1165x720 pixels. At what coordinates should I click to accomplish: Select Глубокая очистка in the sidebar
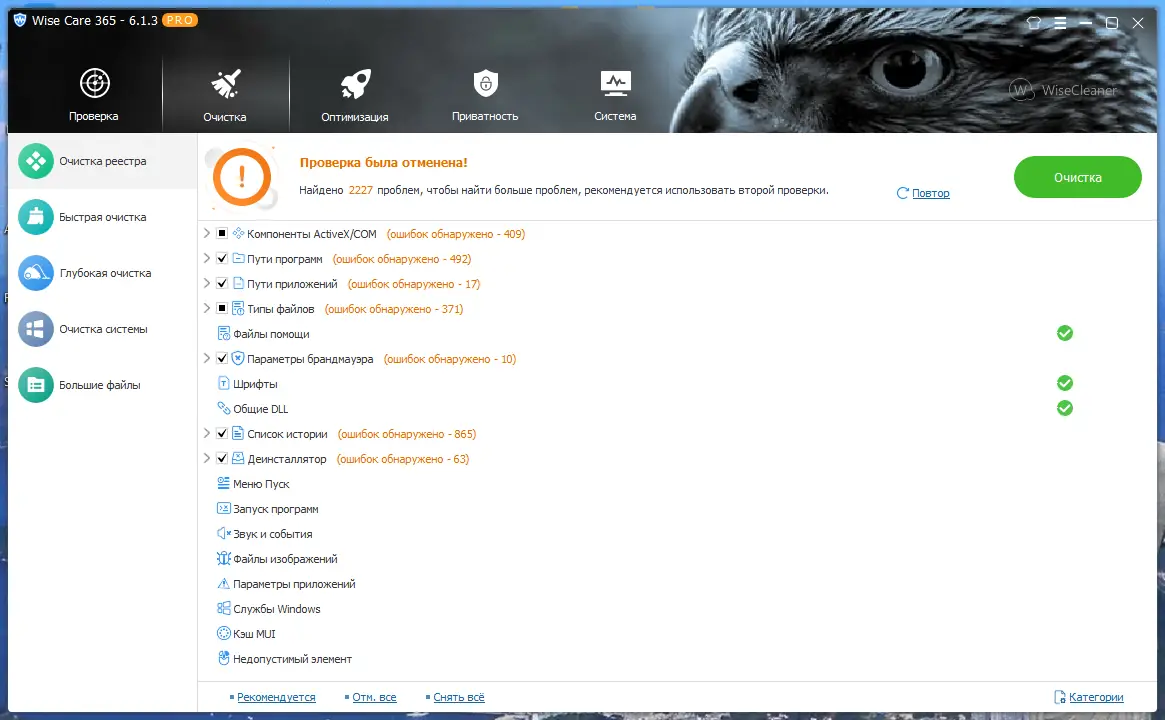coord(105,273)
